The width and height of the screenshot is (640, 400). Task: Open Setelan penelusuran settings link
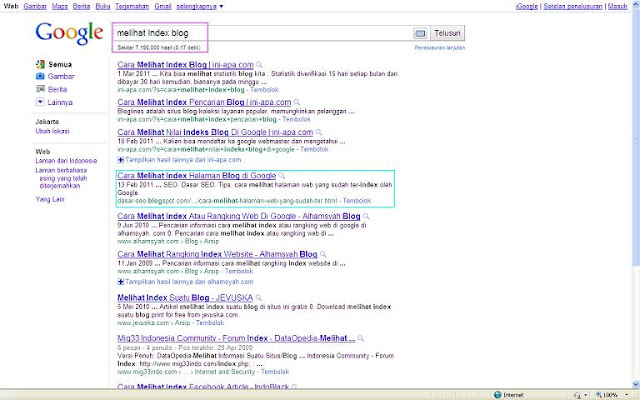click(x=573, y=7)
